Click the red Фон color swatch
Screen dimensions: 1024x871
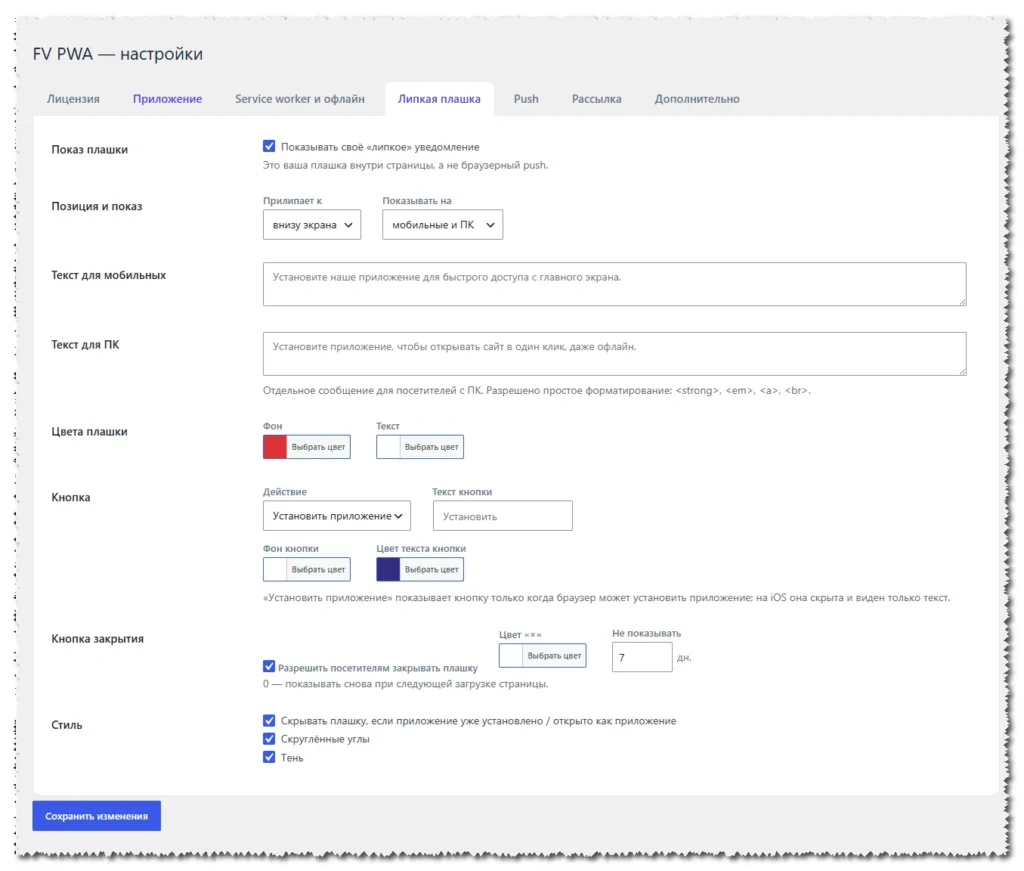(x=275, y=447)
